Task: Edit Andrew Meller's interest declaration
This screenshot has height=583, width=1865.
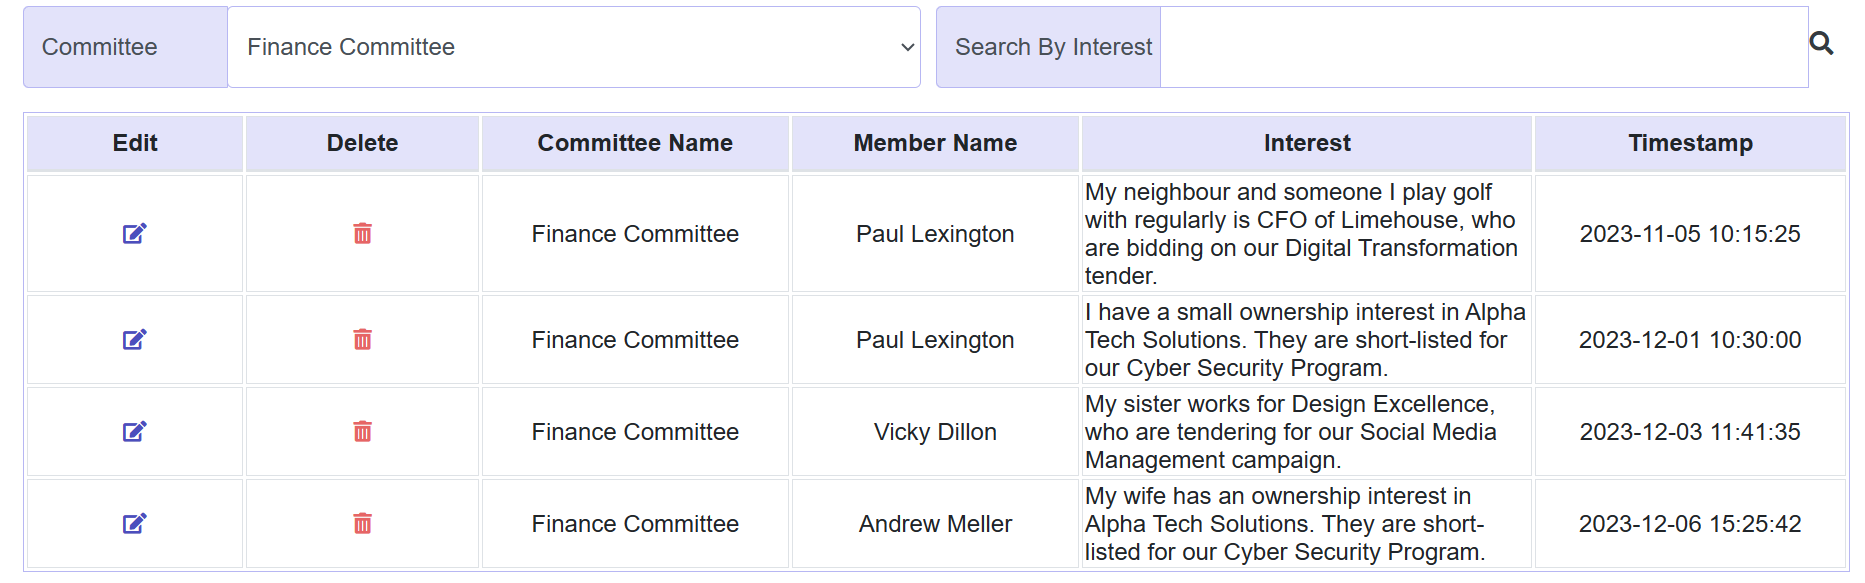Action: [x=134, y=523]
